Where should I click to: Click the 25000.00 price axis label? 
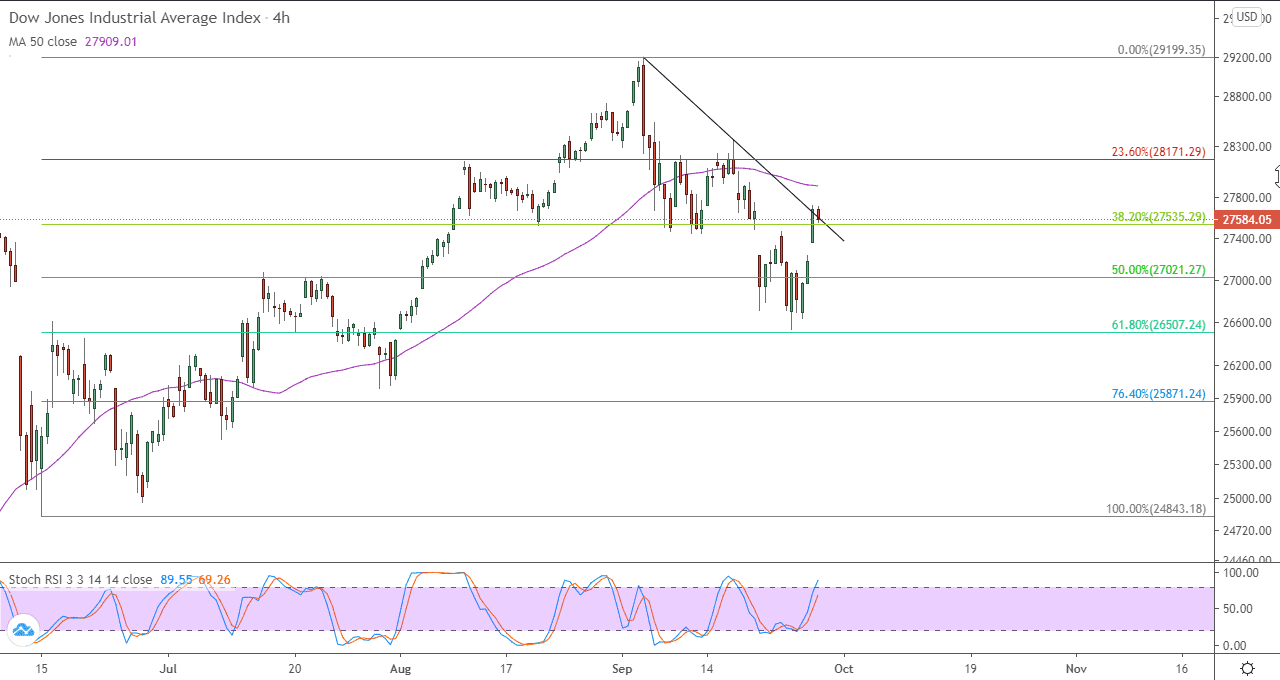1246,499
